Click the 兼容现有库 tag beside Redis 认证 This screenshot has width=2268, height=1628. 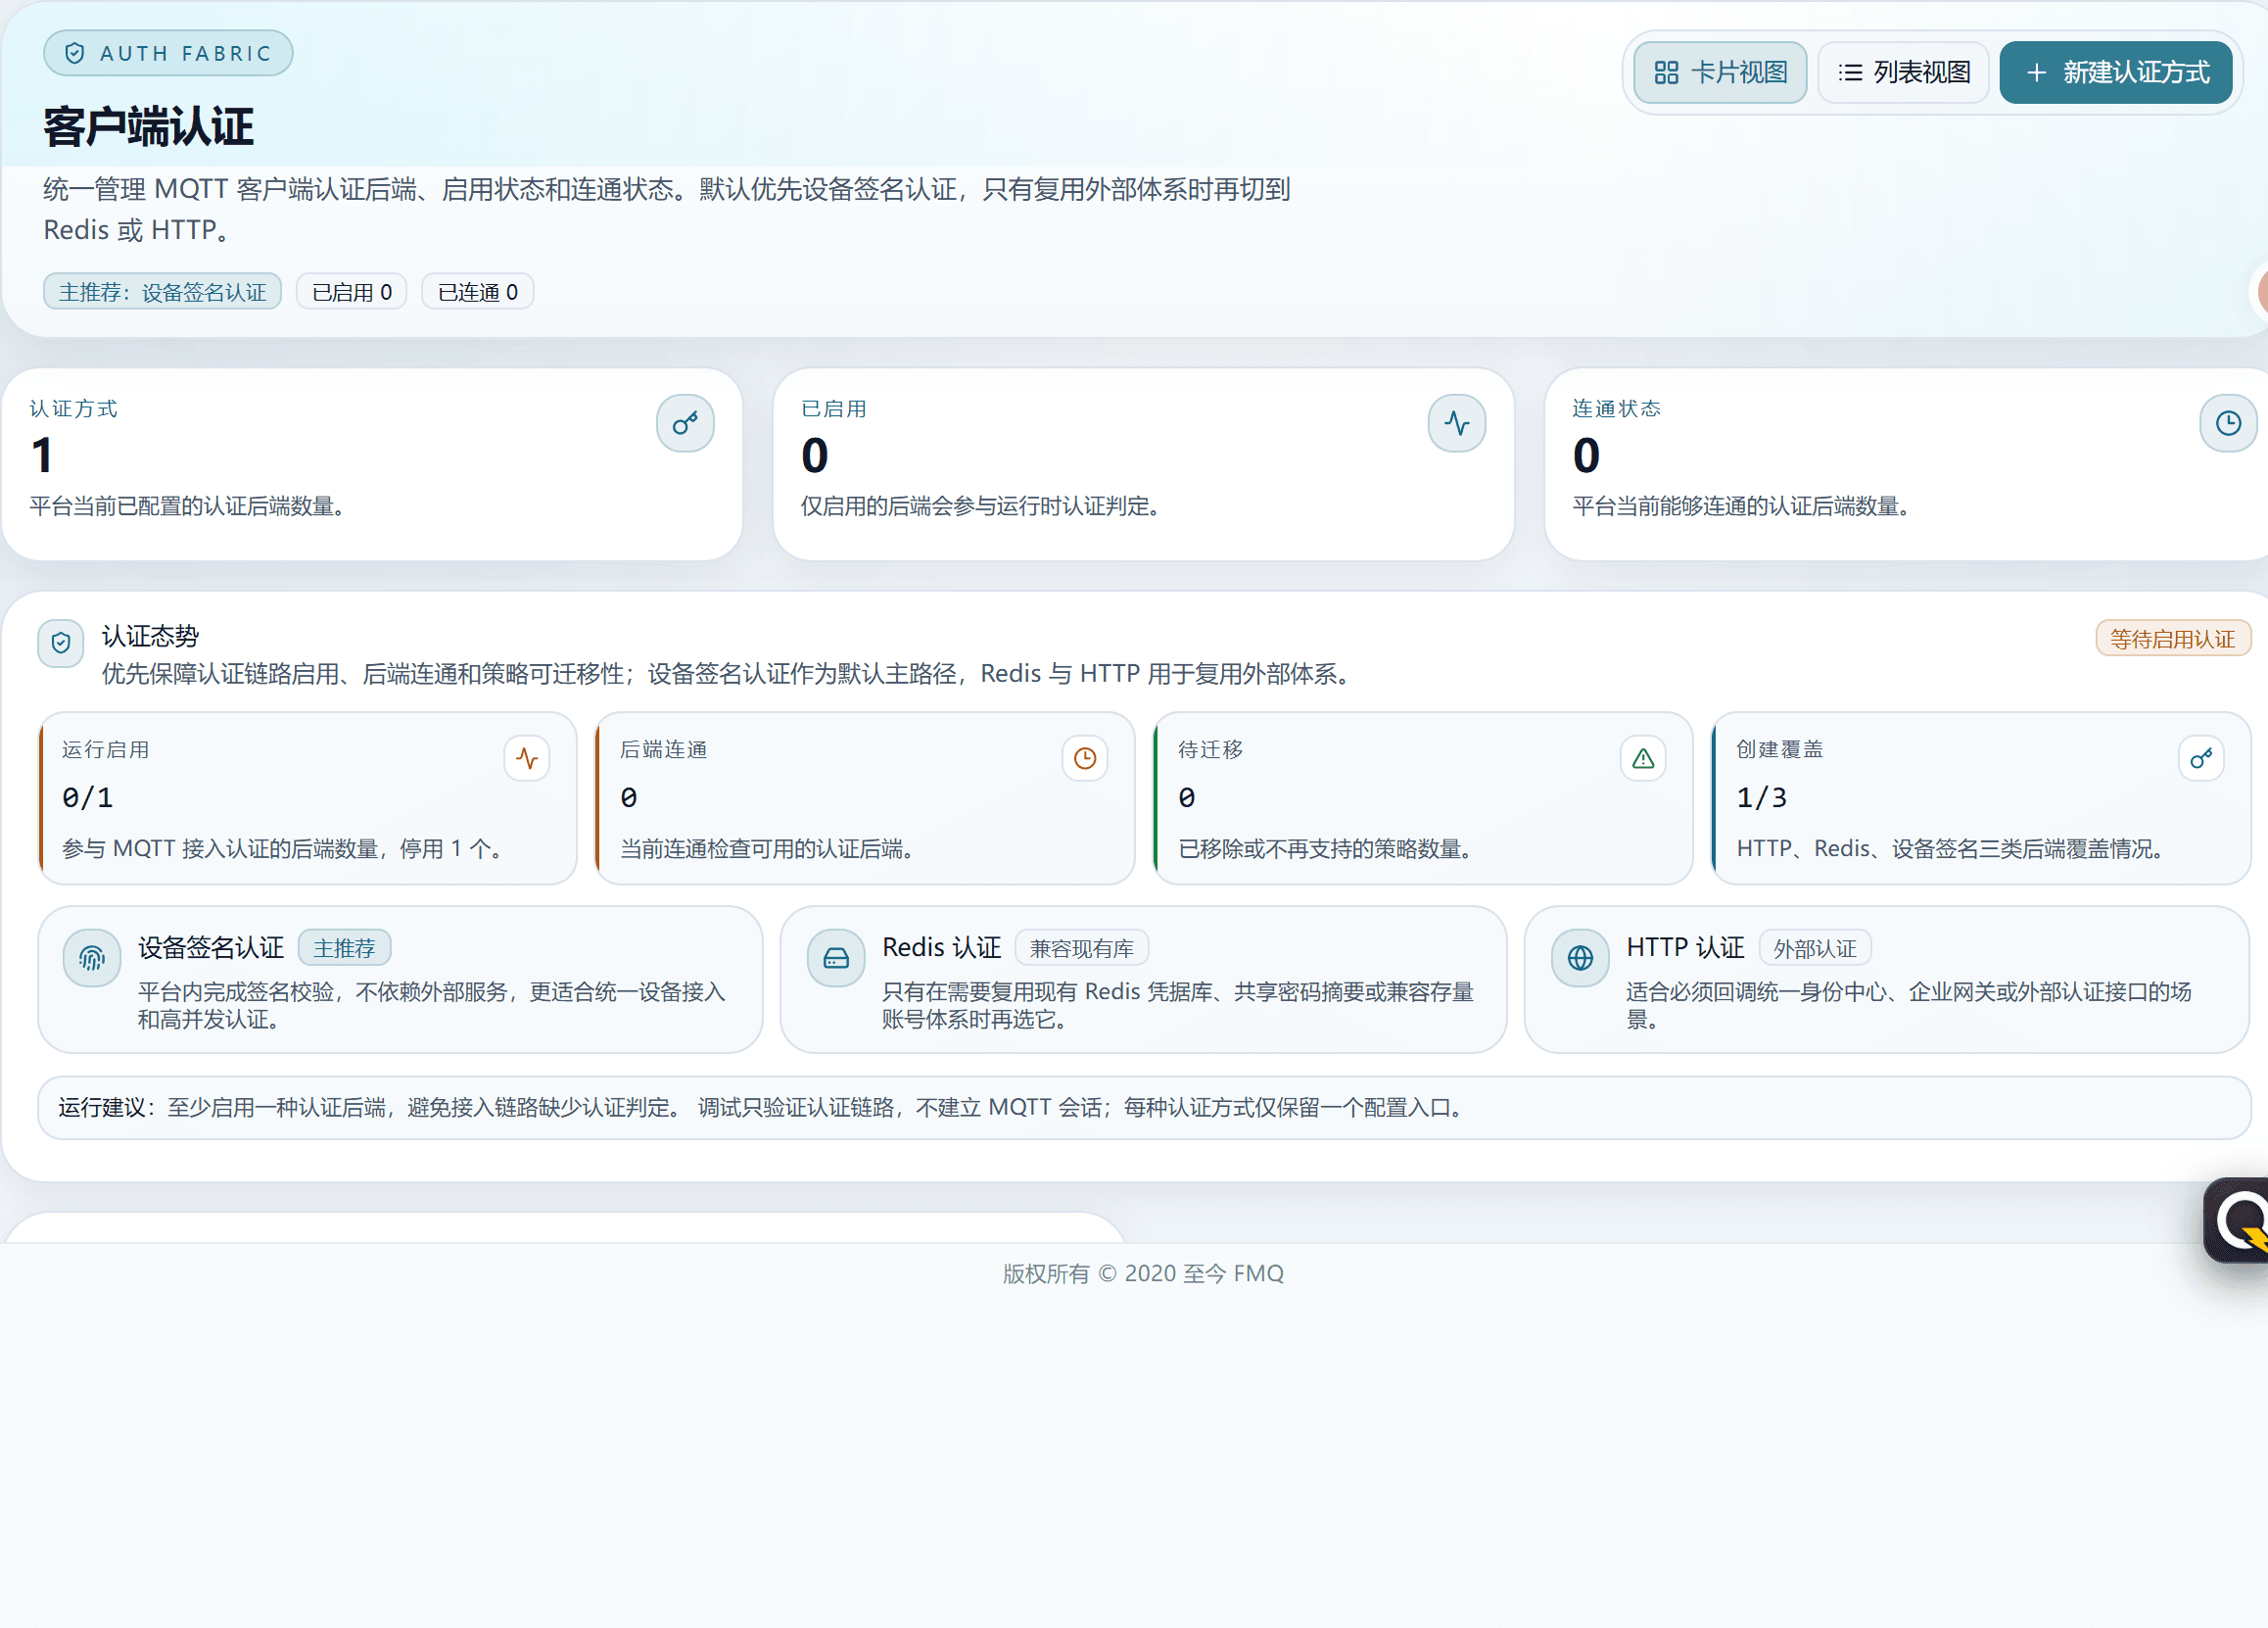point(1082,948)
